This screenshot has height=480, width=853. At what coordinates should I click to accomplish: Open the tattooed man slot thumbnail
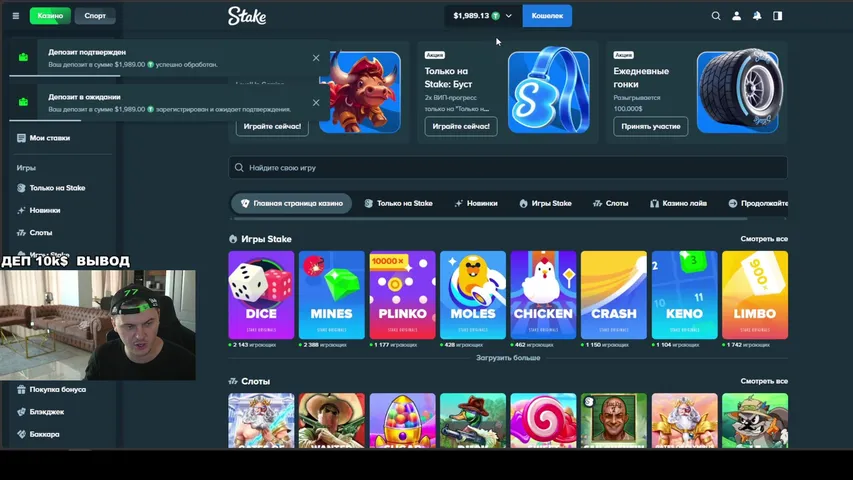coord(614,421)
